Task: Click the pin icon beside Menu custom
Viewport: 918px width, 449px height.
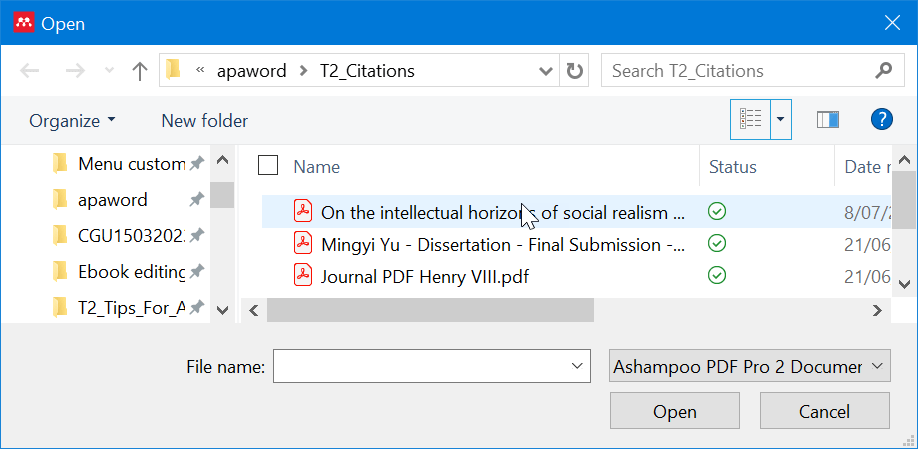Action: pos(197,164)
